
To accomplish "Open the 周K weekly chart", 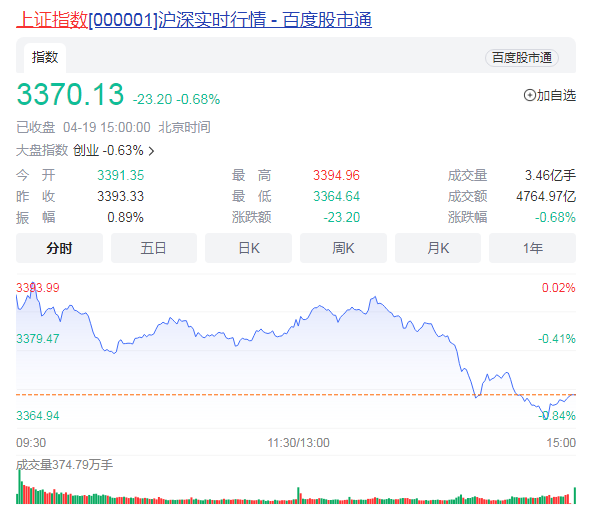I will click(343, 248).
